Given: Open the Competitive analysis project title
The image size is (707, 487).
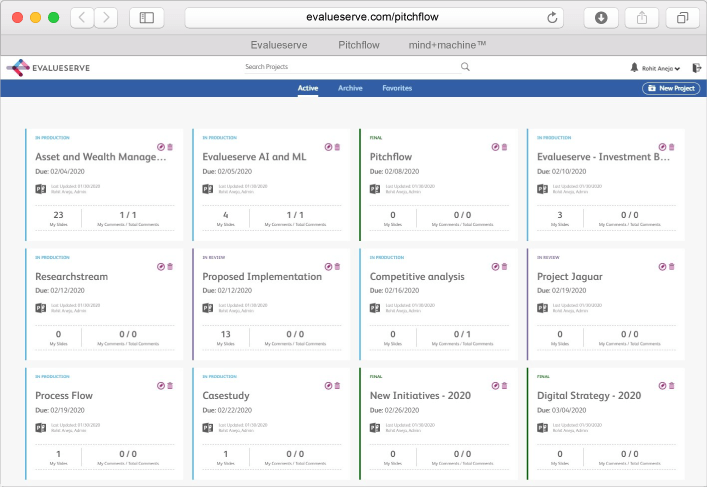Looking at the screenshot, I should 417,276.
